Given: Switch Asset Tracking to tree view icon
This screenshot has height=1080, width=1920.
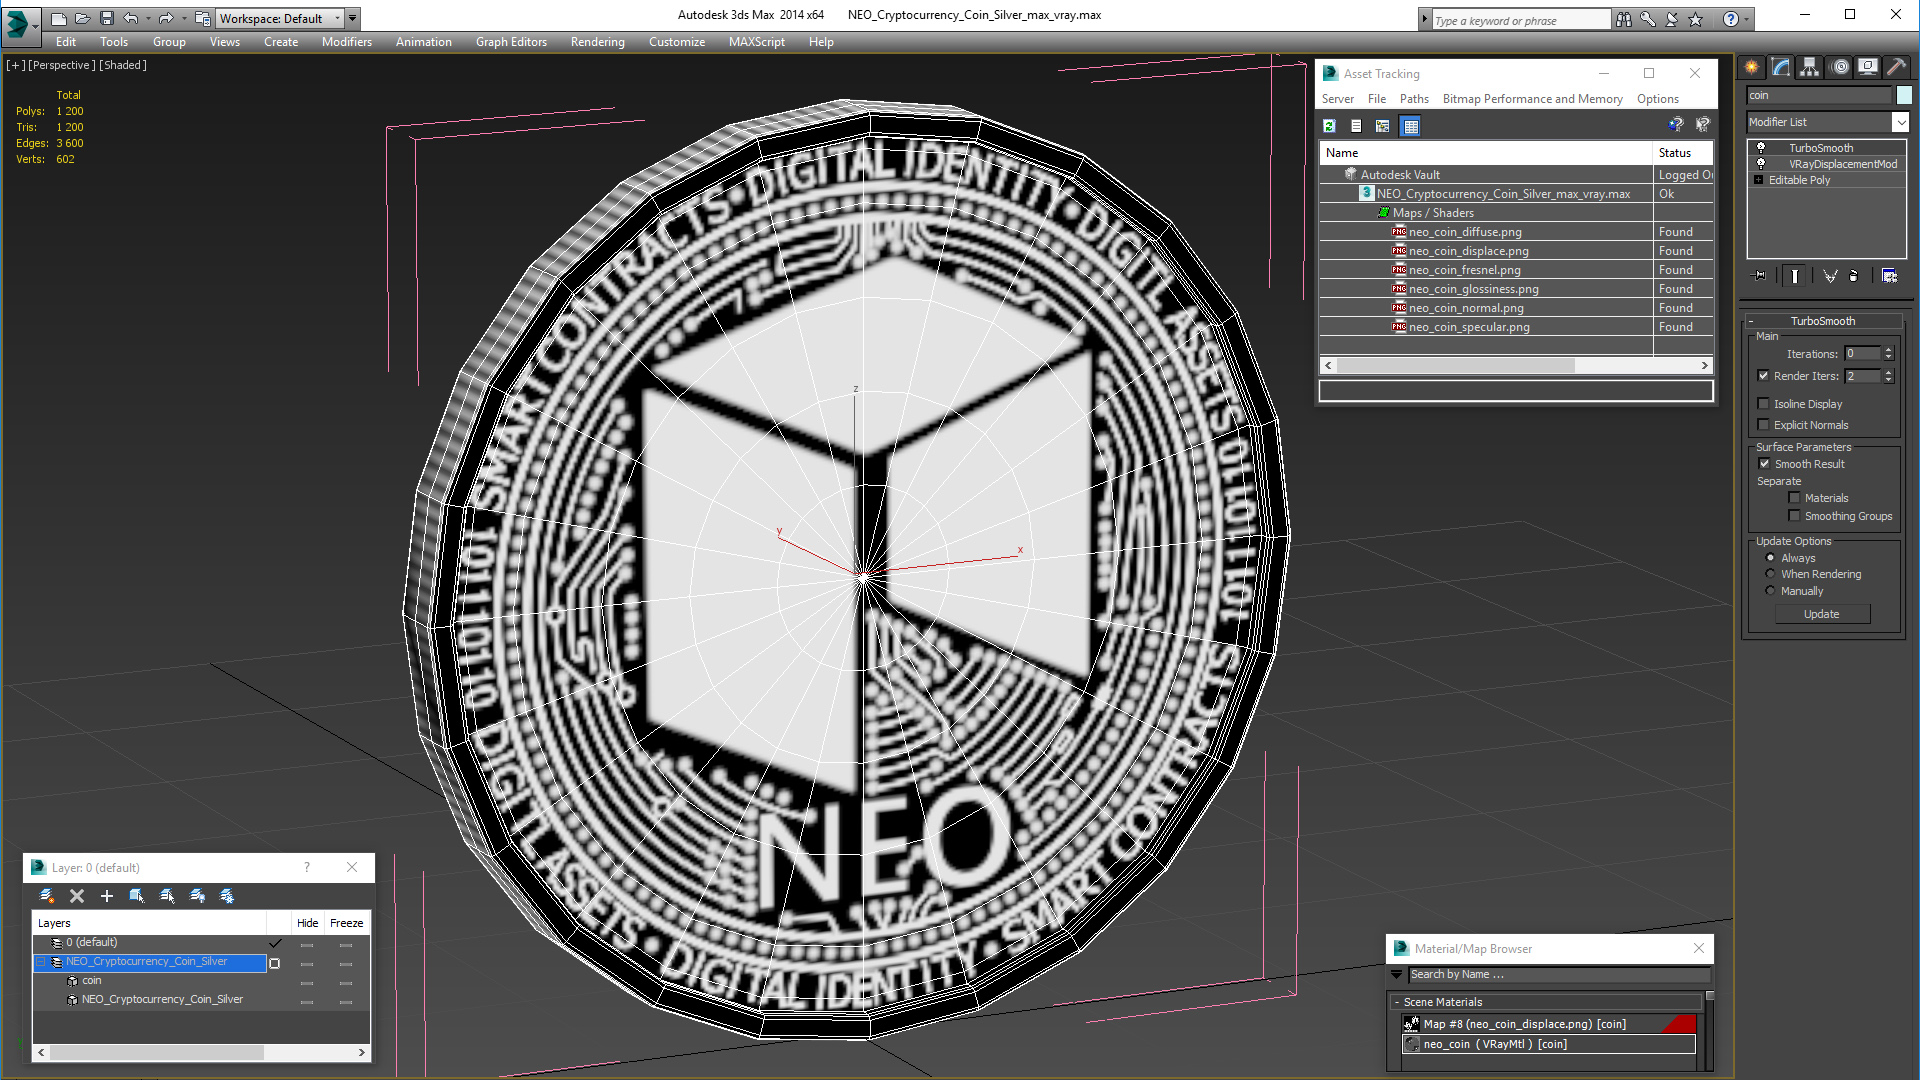Looking at the screenshot, I should (1383, 126).
